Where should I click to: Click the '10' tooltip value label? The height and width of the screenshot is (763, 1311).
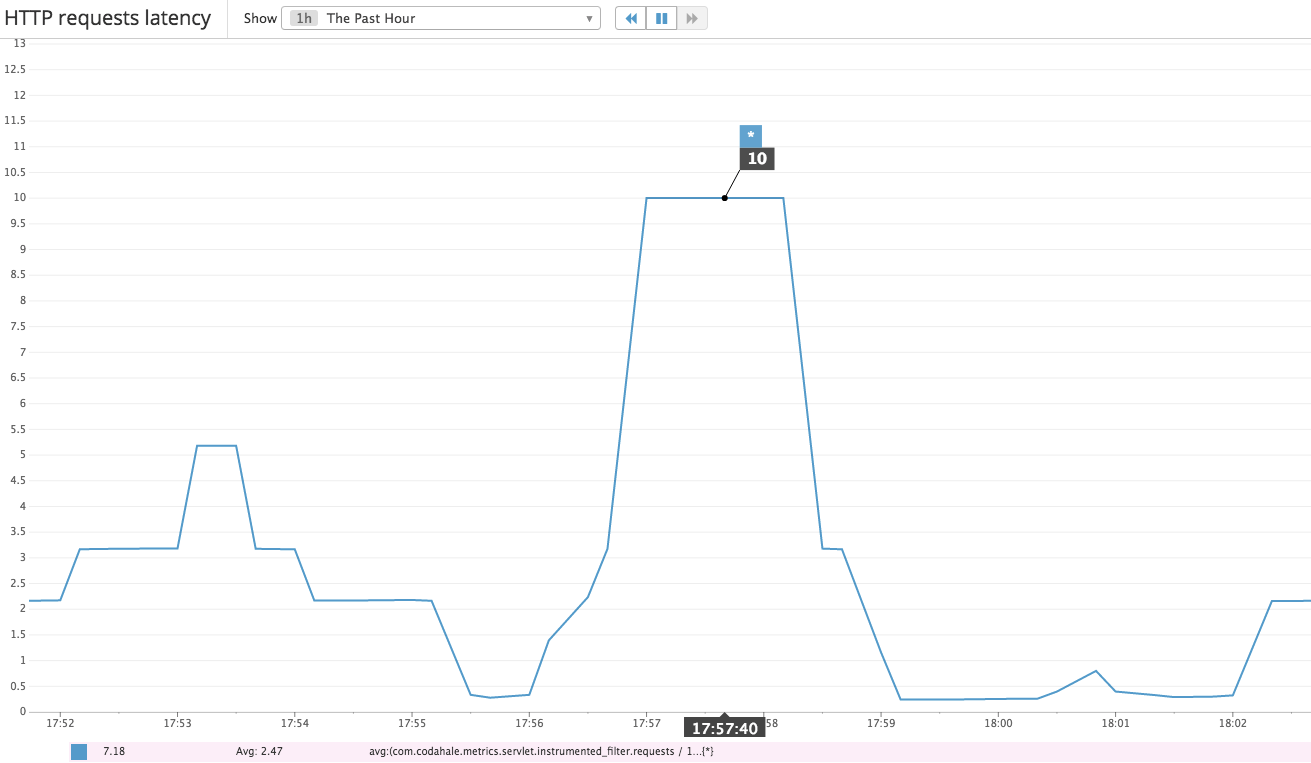click(757, 159)
